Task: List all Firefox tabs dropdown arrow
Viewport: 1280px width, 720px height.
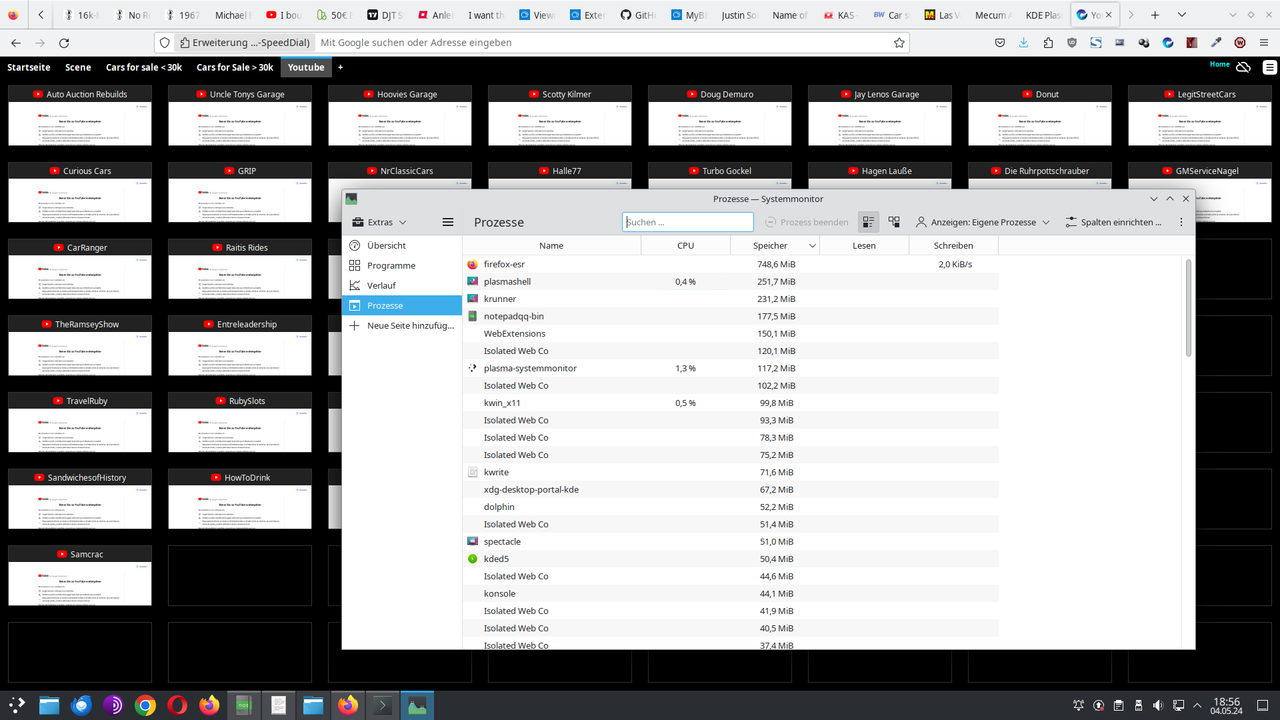Action: [x=1182, y=15]
